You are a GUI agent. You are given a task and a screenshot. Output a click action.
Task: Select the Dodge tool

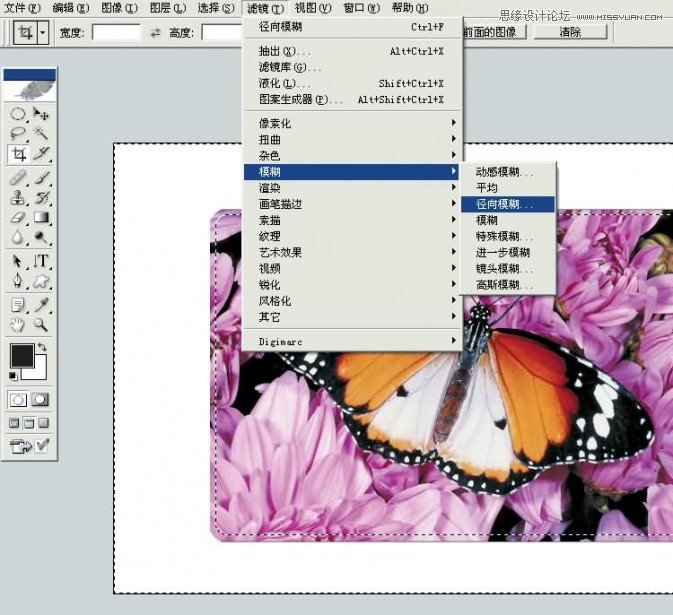click(41, 237)
